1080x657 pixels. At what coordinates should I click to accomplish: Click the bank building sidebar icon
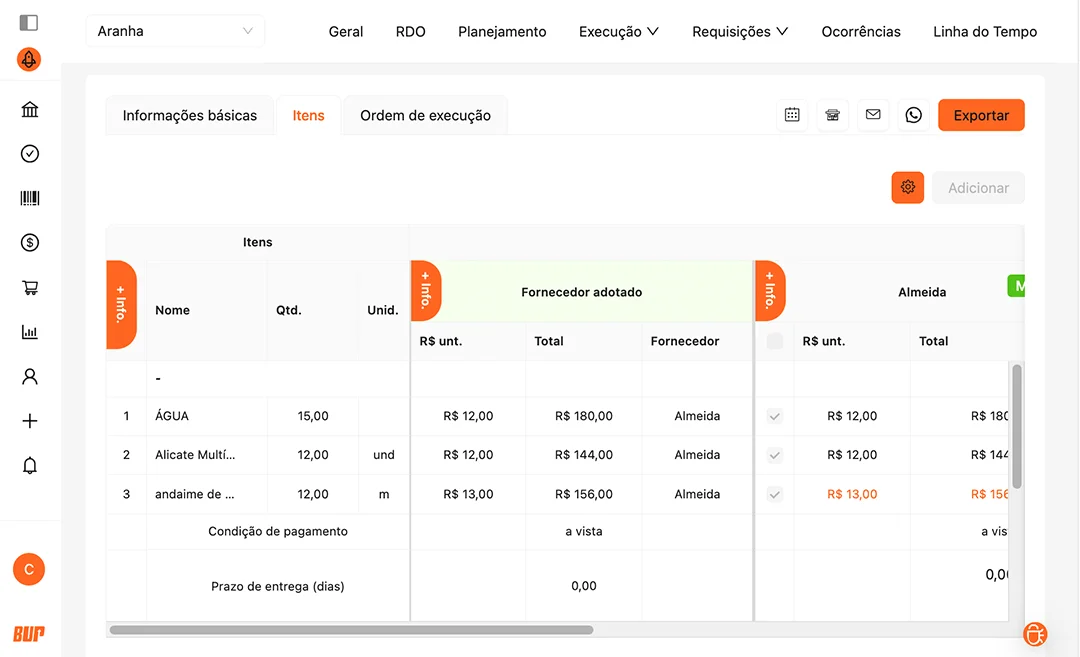(30, 110)
